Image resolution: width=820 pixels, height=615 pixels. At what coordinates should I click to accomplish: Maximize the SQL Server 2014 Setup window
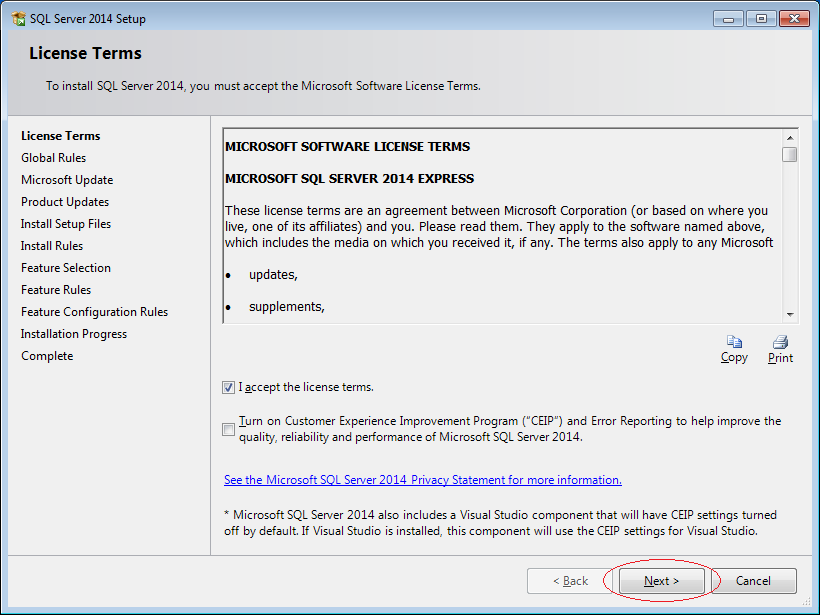tap(761, 19)
